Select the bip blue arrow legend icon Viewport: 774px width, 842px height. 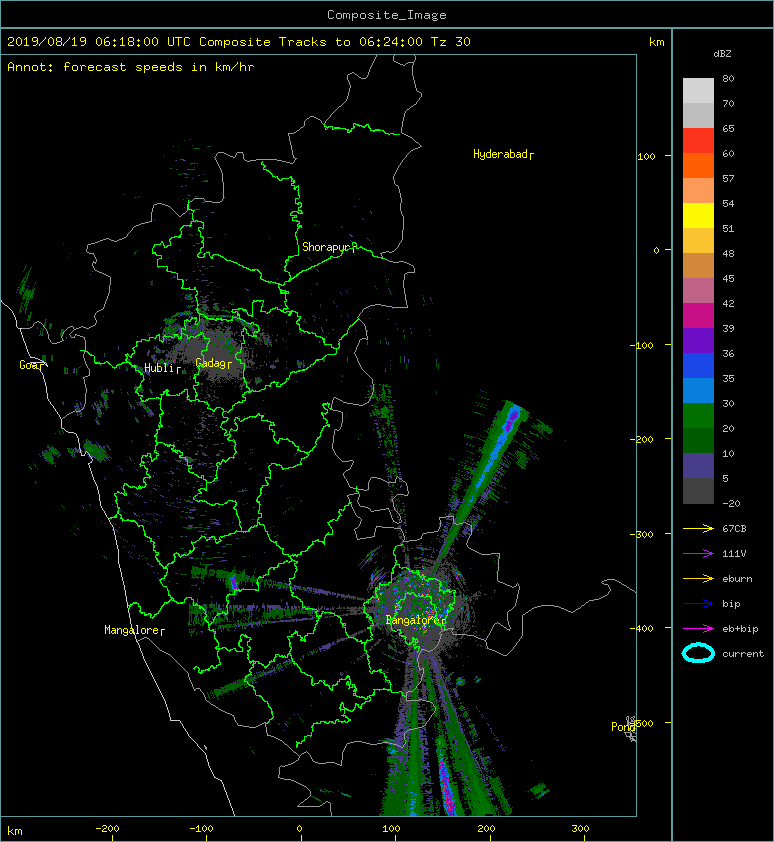pos(698,604)
